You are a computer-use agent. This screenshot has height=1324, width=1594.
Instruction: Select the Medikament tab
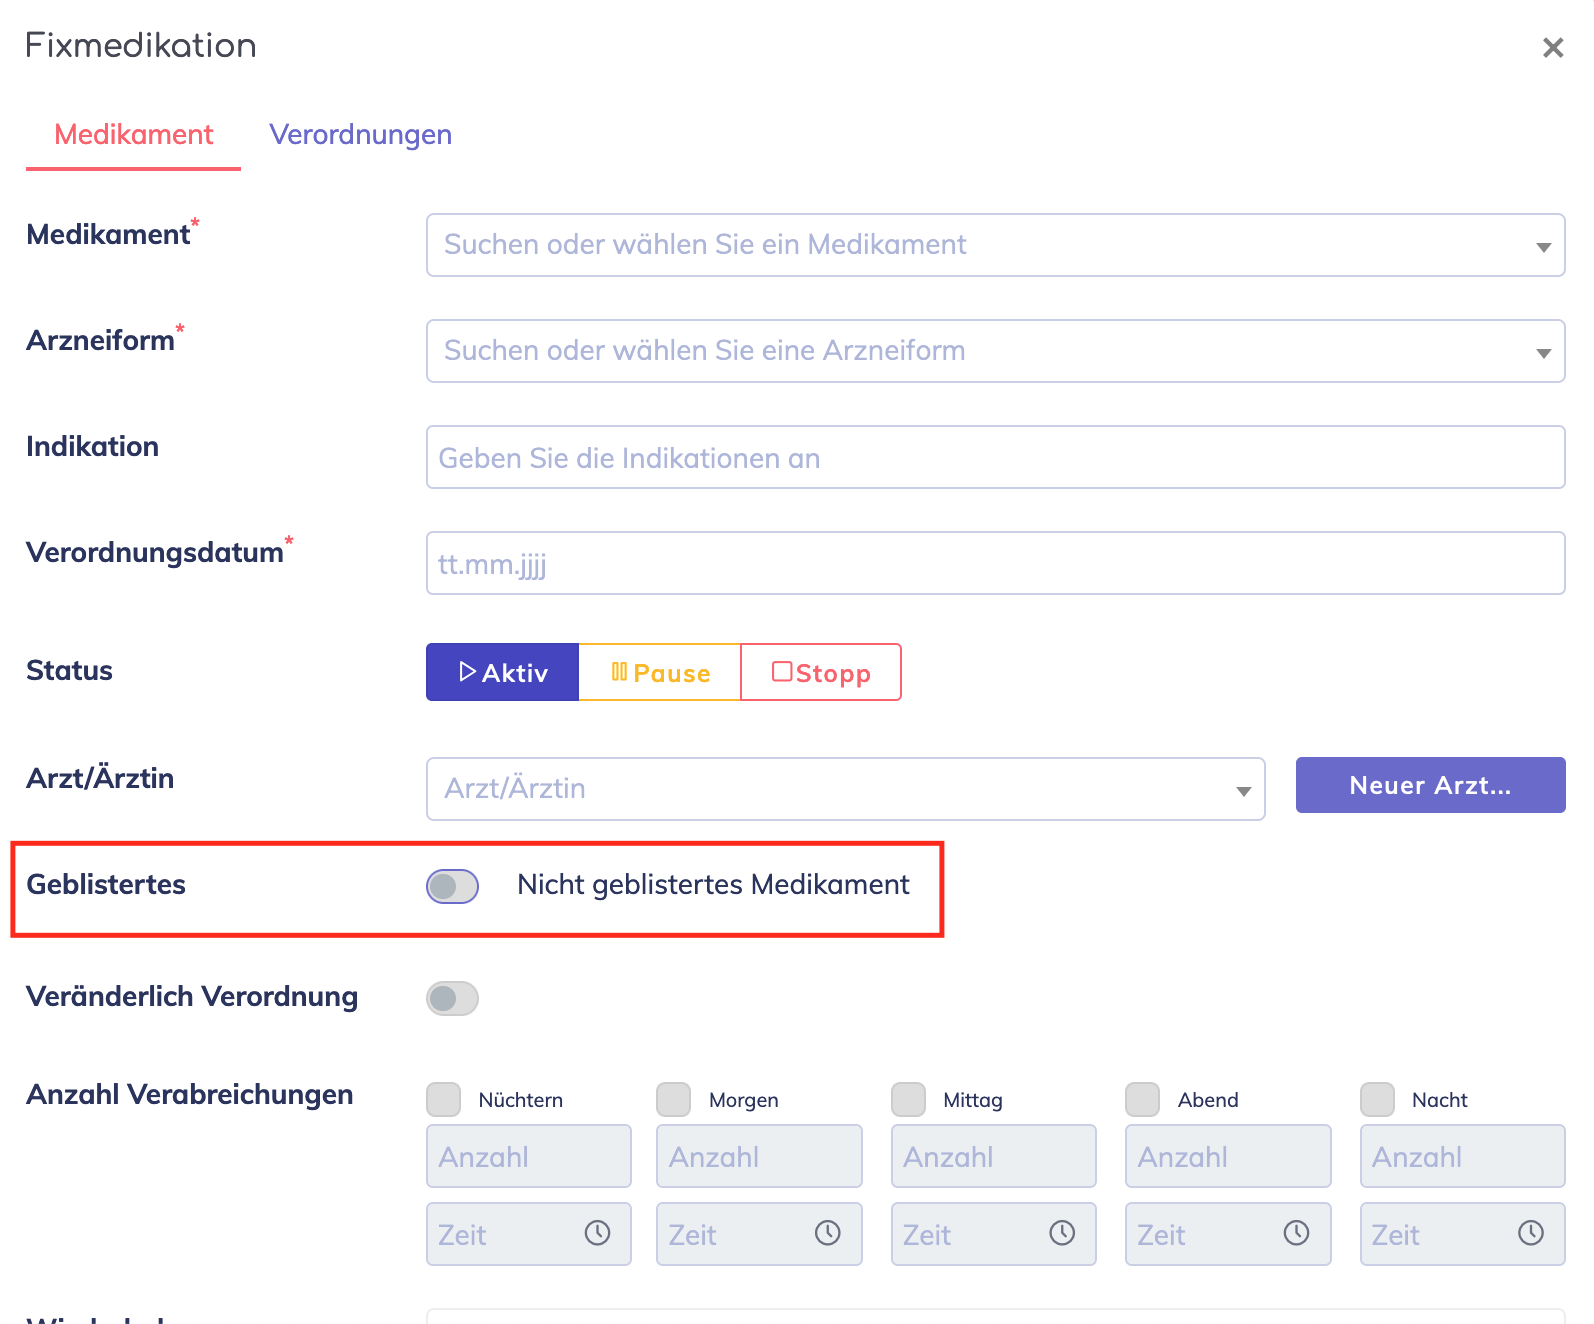[133, 135]
